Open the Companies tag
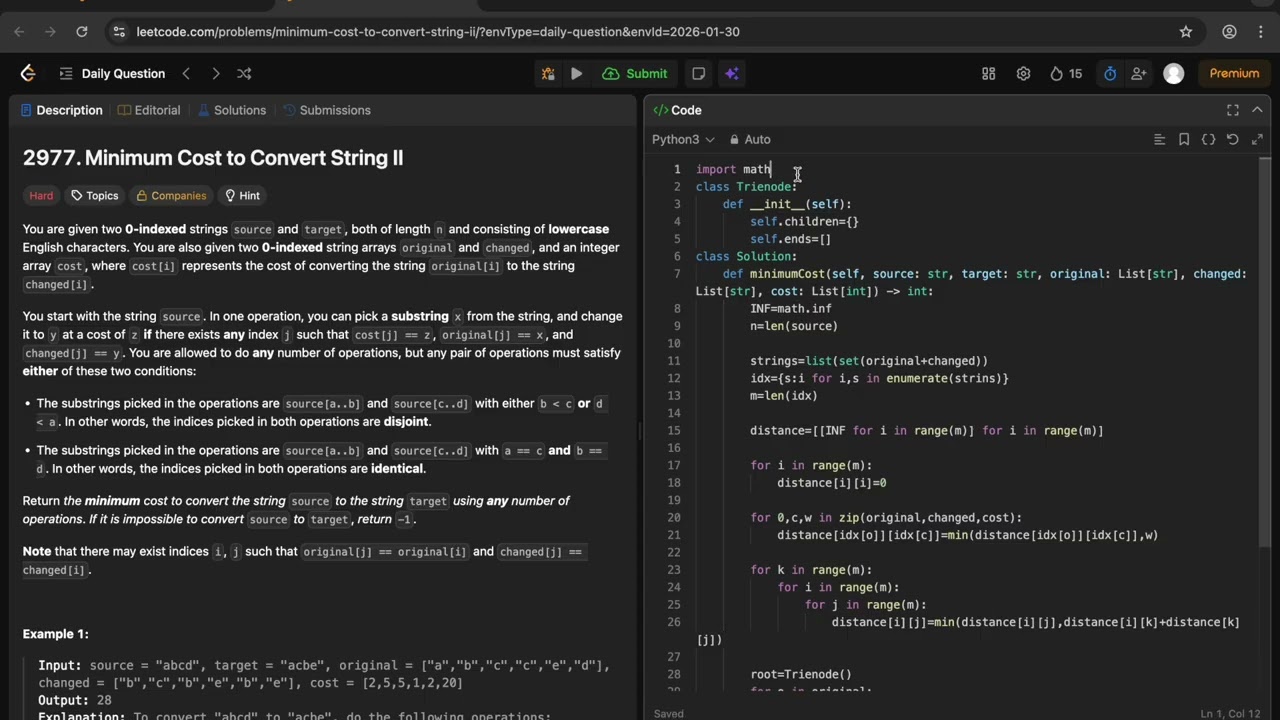 point(171,196)
